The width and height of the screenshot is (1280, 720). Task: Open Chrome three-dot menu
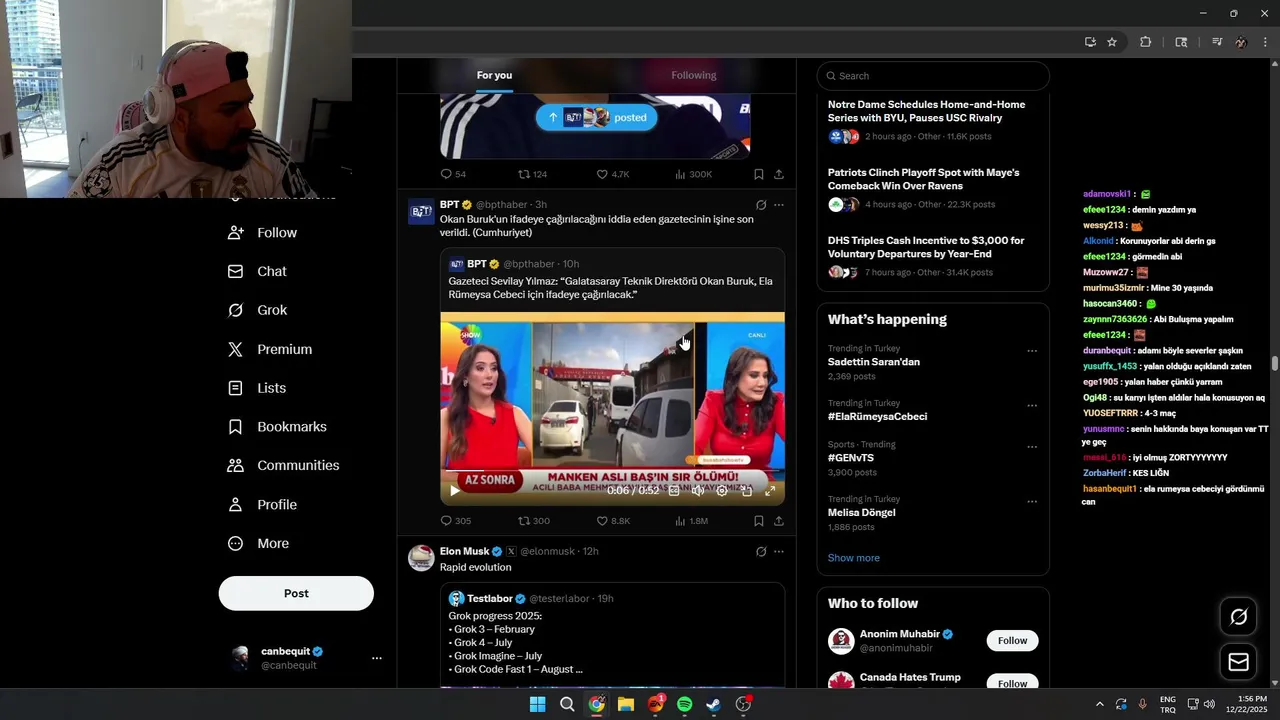pyautogui.click(x=1265, y=42)
